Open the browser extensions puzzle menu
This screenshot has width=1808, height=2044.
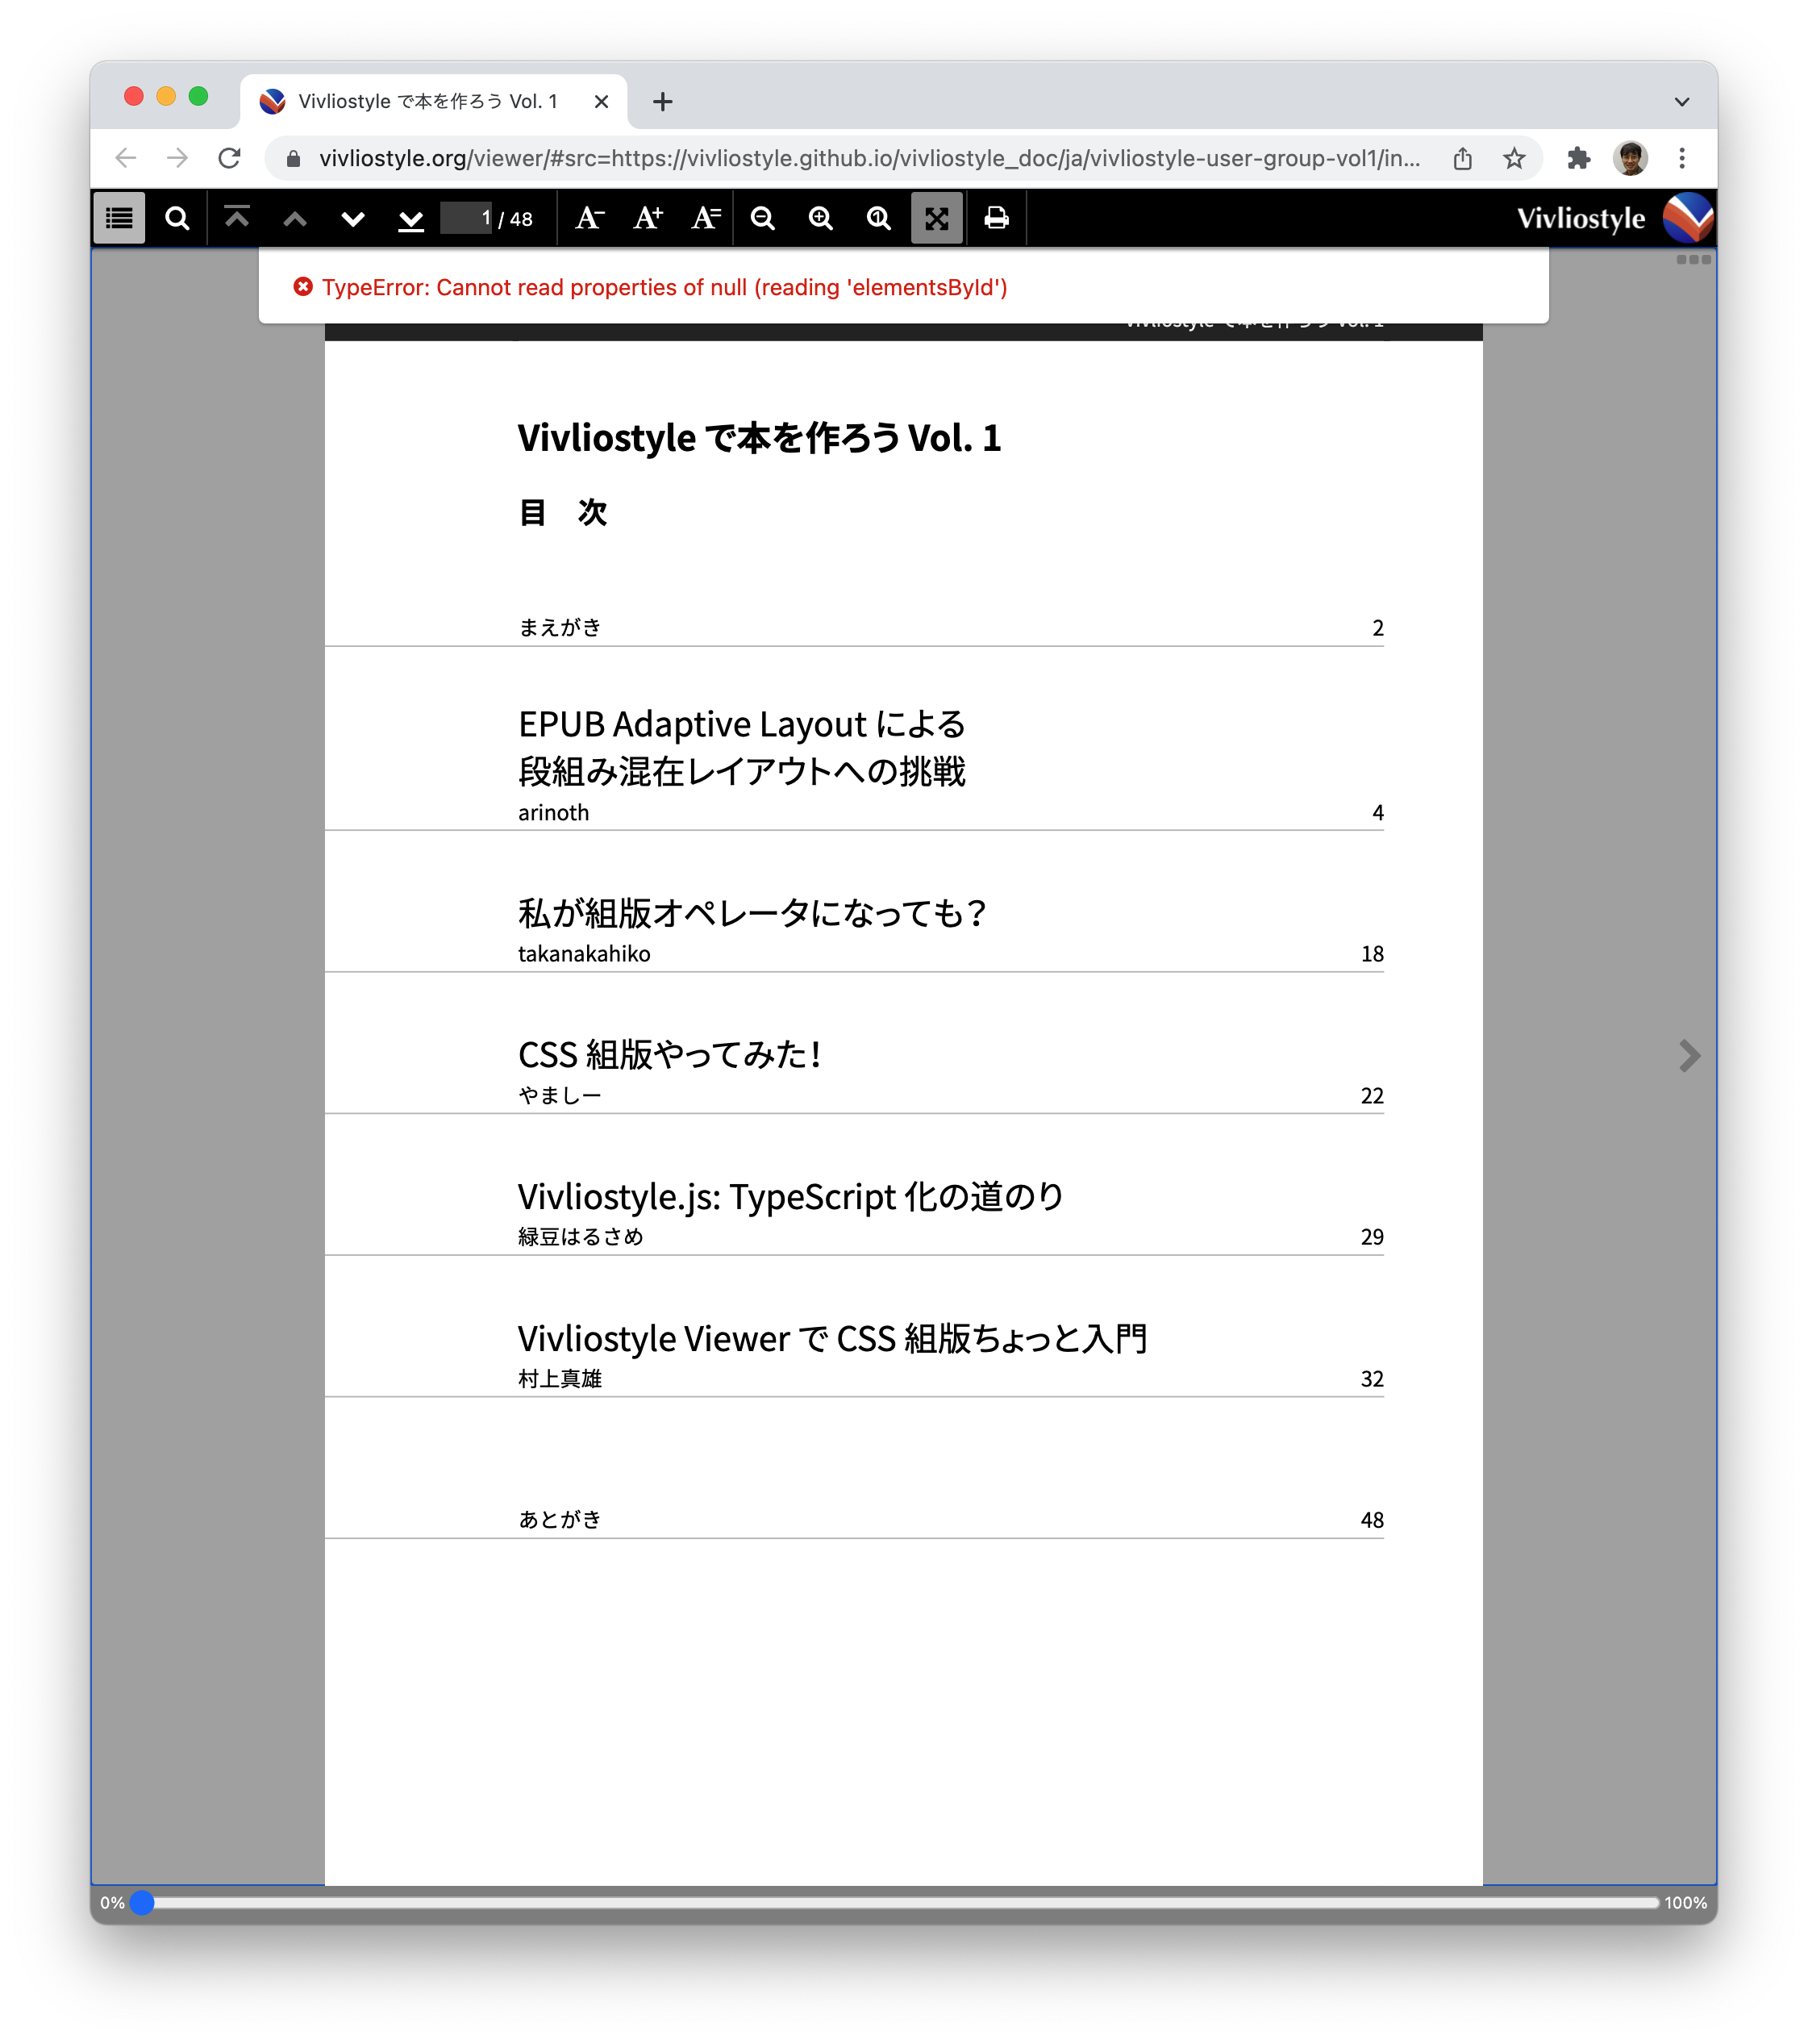click(x=1578, y=157)
